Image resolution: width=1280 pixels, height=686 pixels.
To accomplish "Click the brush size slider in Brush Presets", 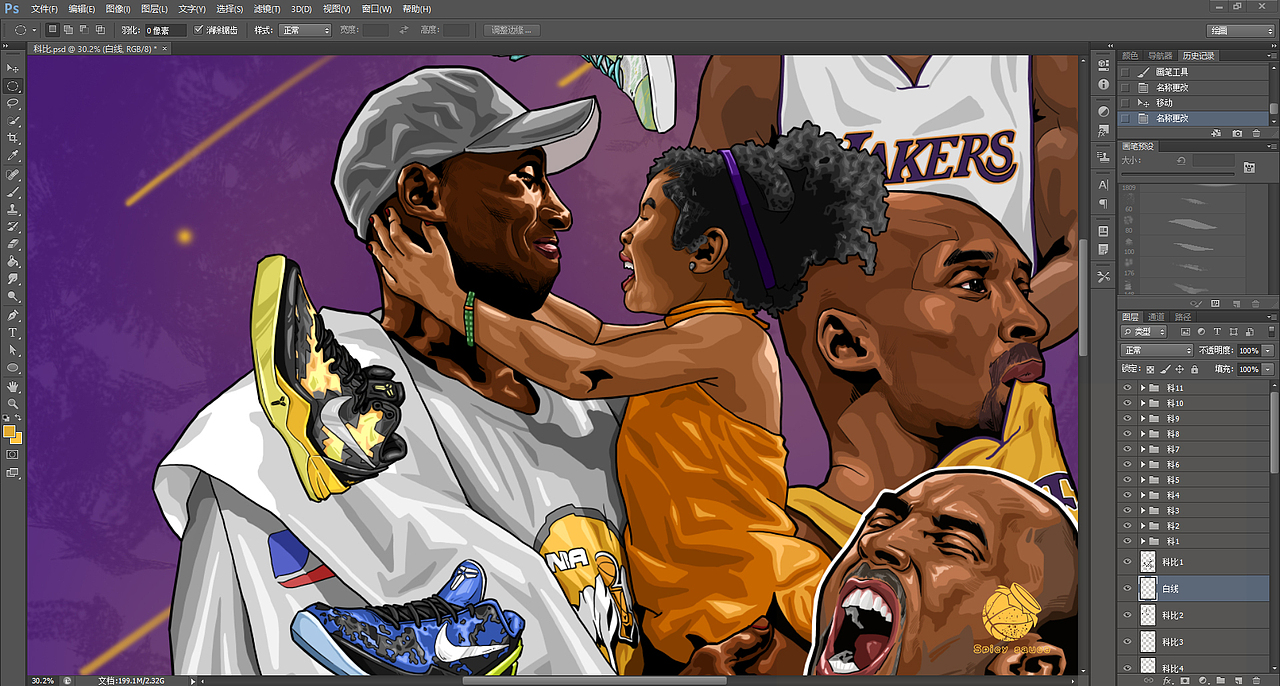I will (1180, 175).
